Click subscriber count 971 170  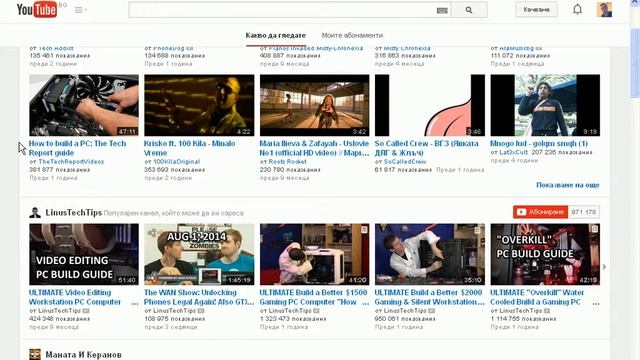[x=584, y=212]
